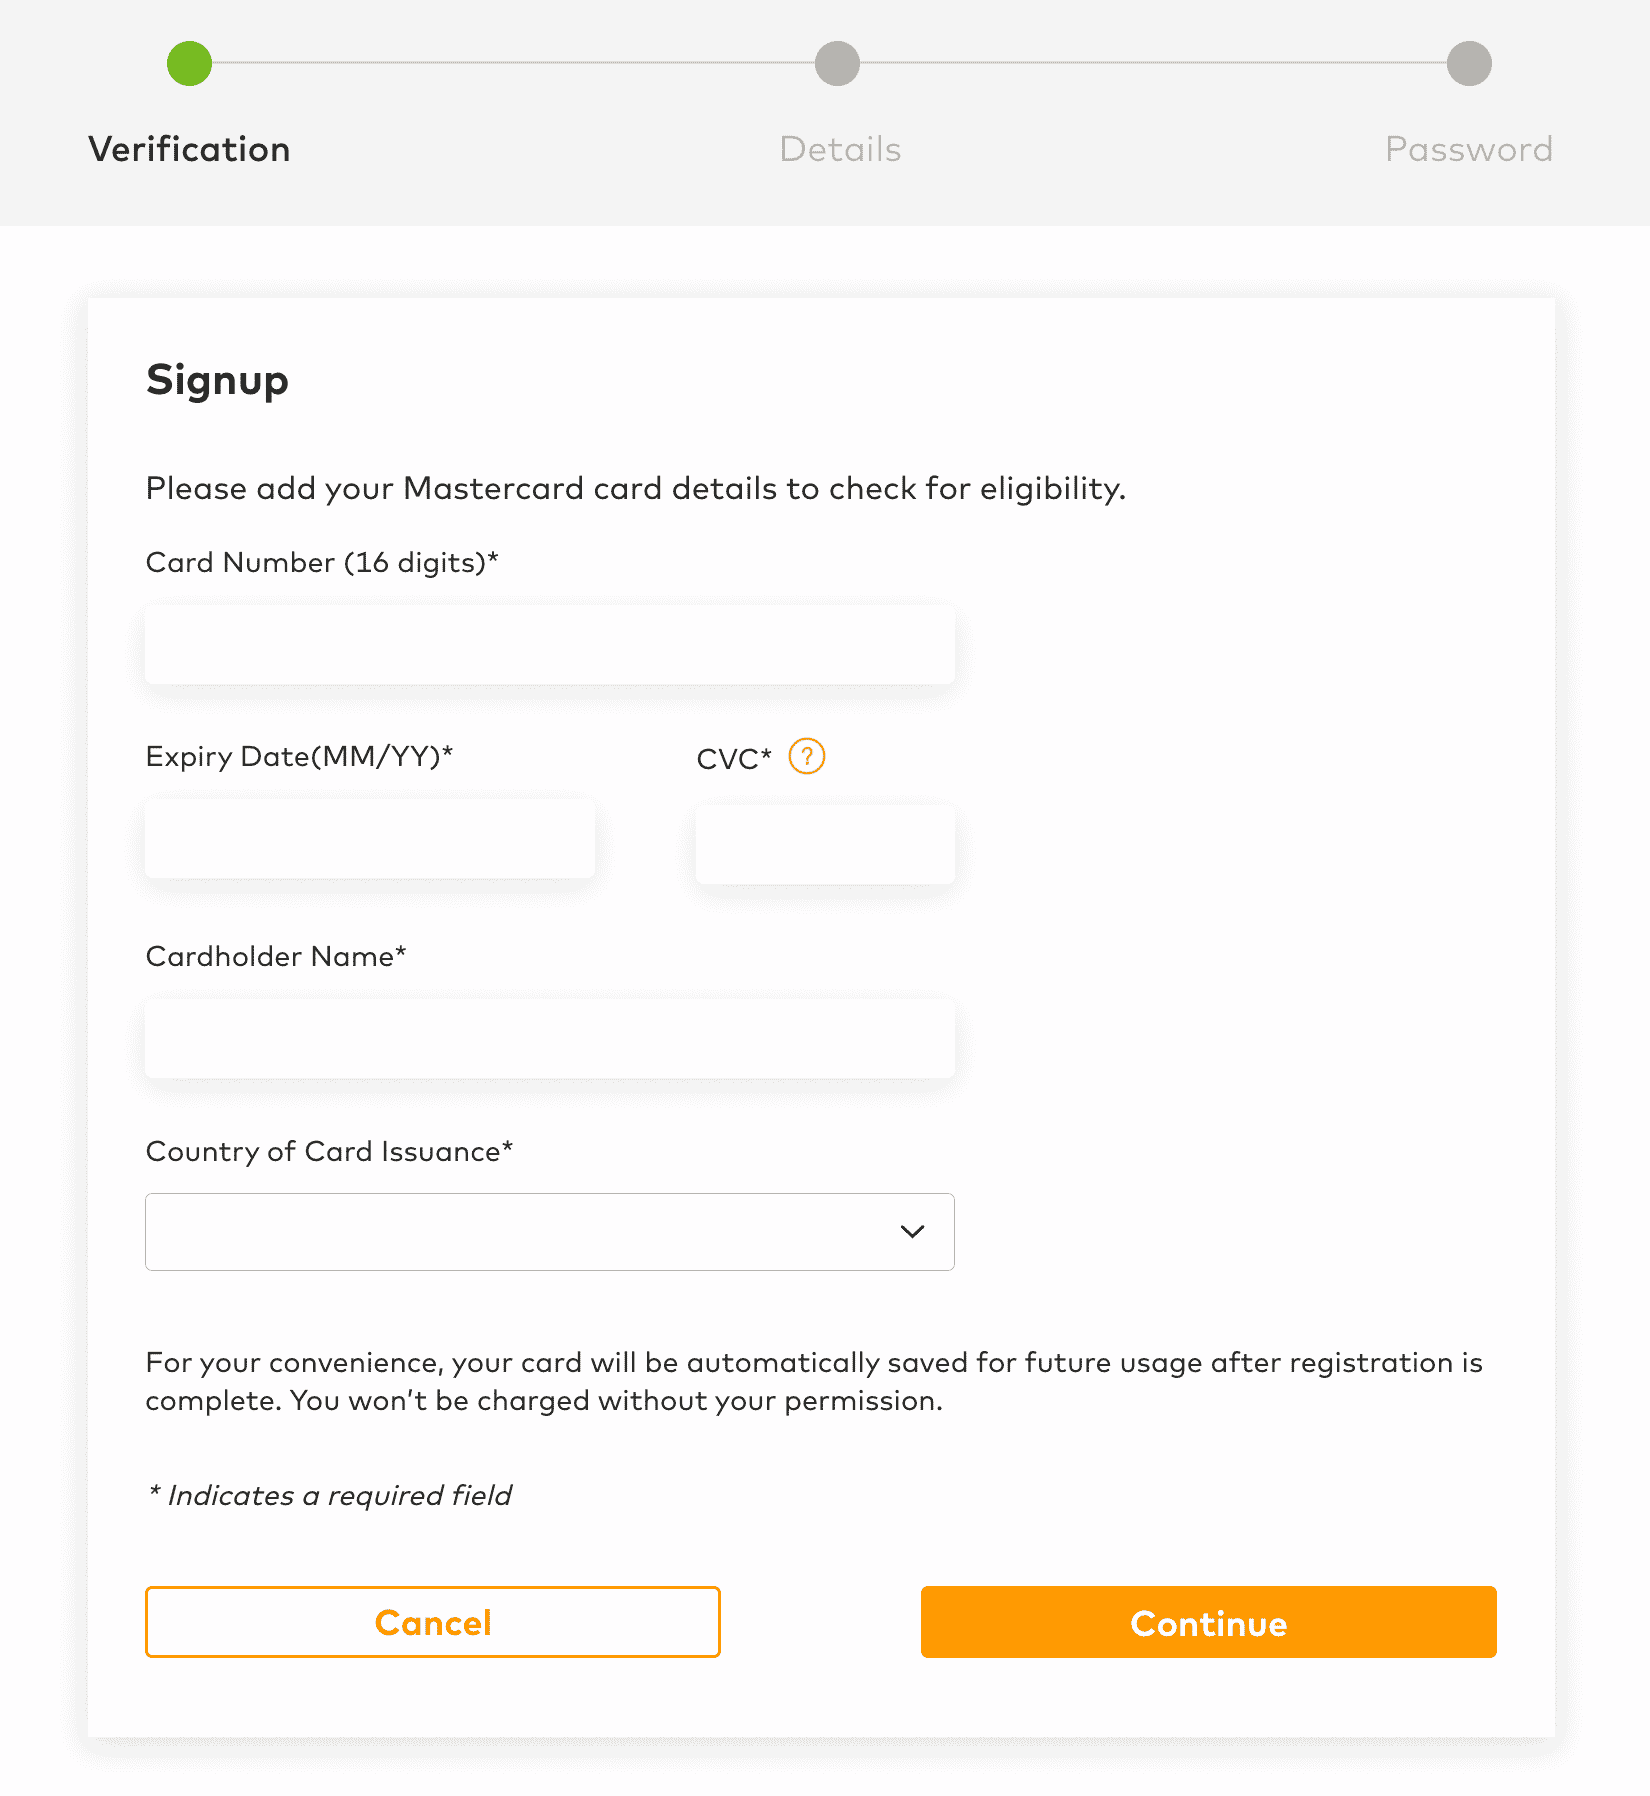The width and height of the screenshot is (1650, 1796).
Task: Click the green Verification step circle
Action: [x=189, y=64]
